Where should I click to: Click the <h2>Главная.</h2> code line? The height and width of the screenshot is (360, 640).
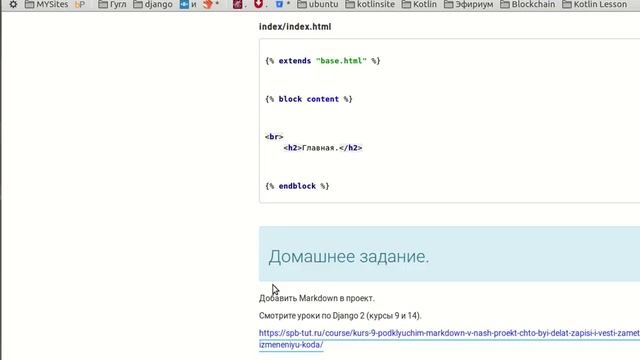click(x=323, y=148)
